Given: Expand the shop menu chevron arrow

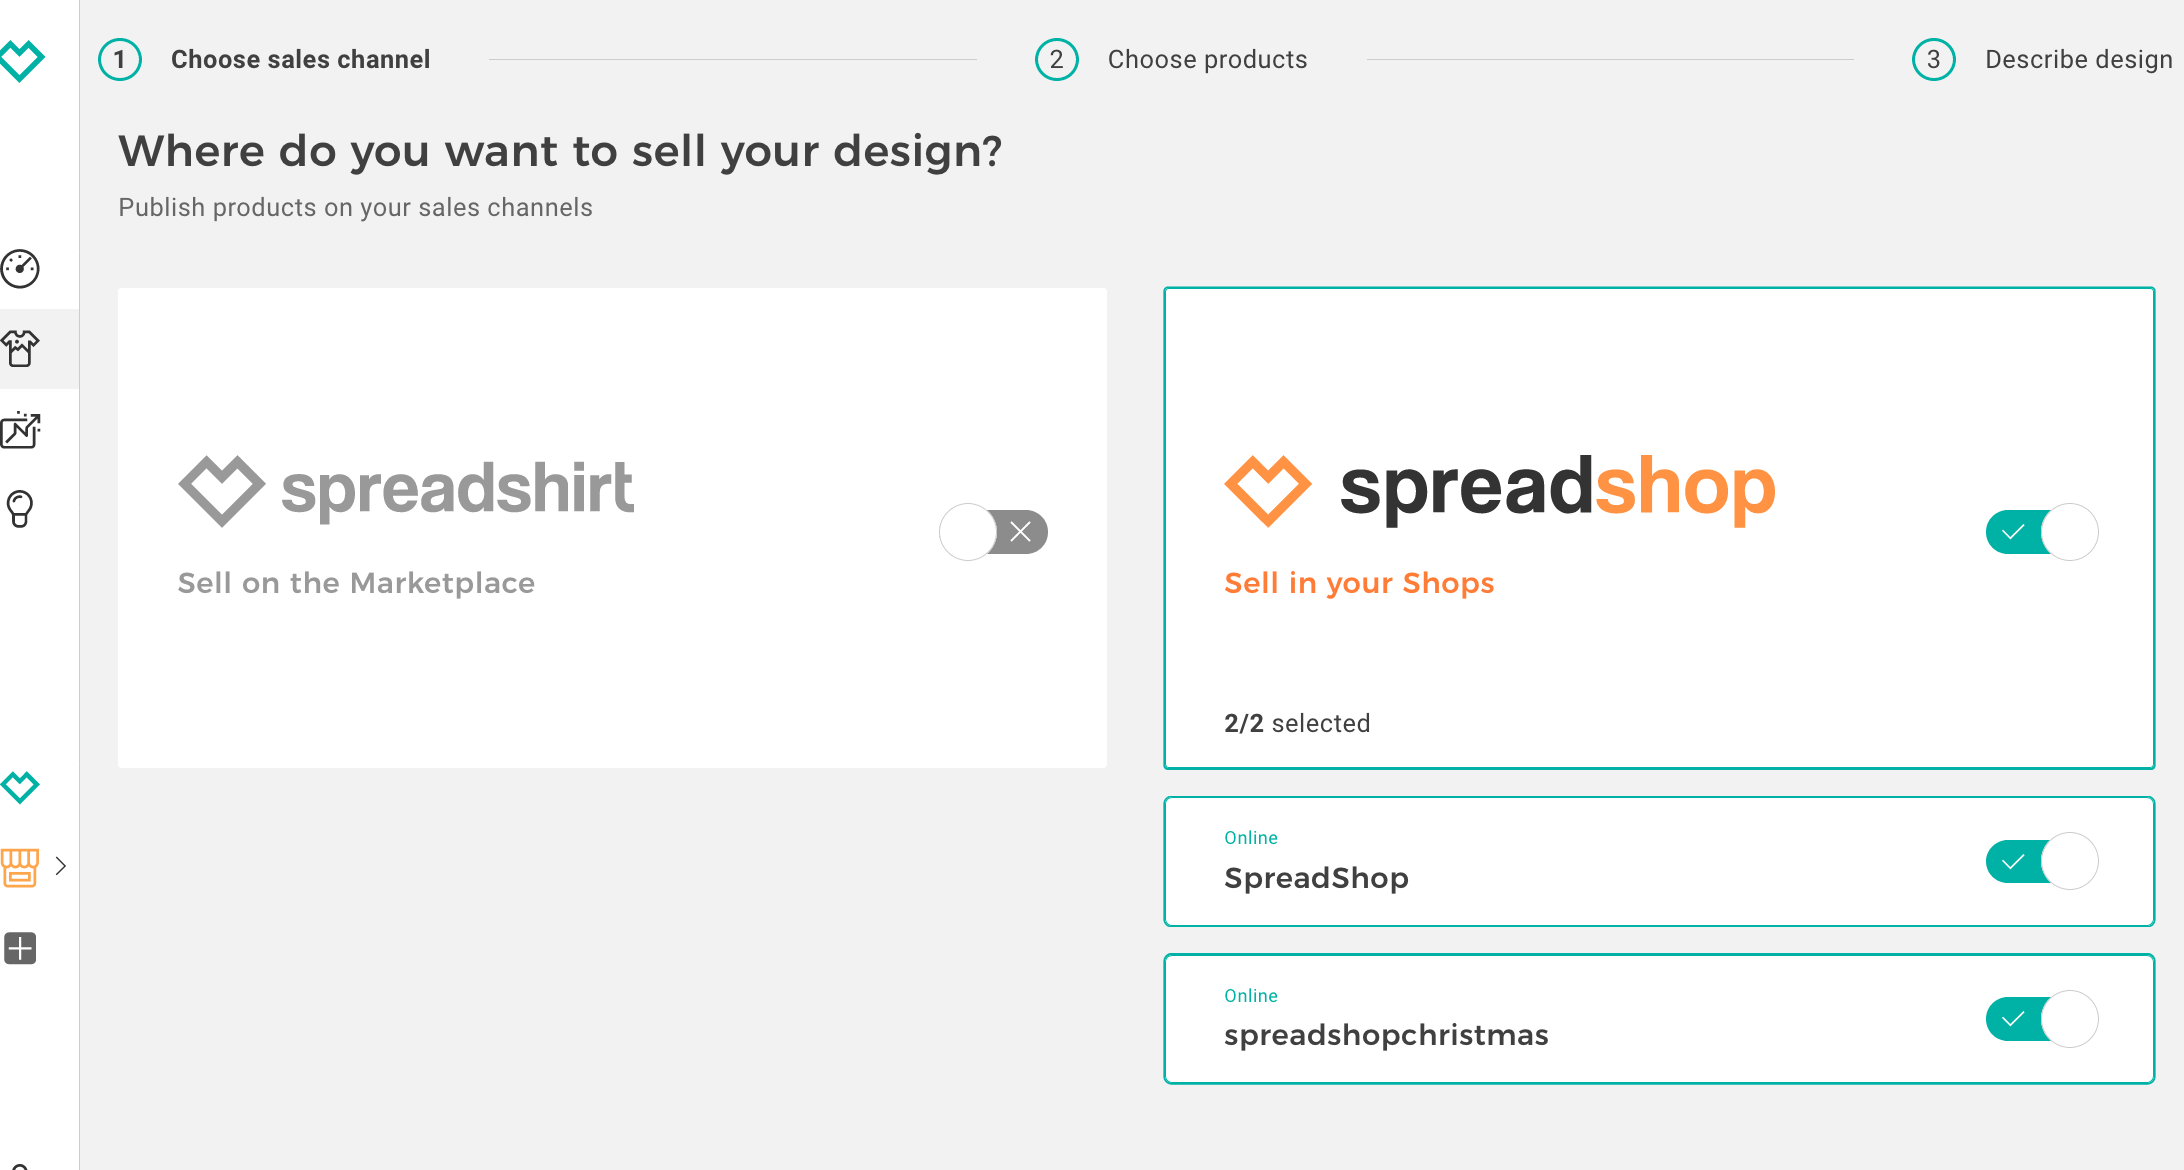Looking at the screenshot, I should 61,866.
